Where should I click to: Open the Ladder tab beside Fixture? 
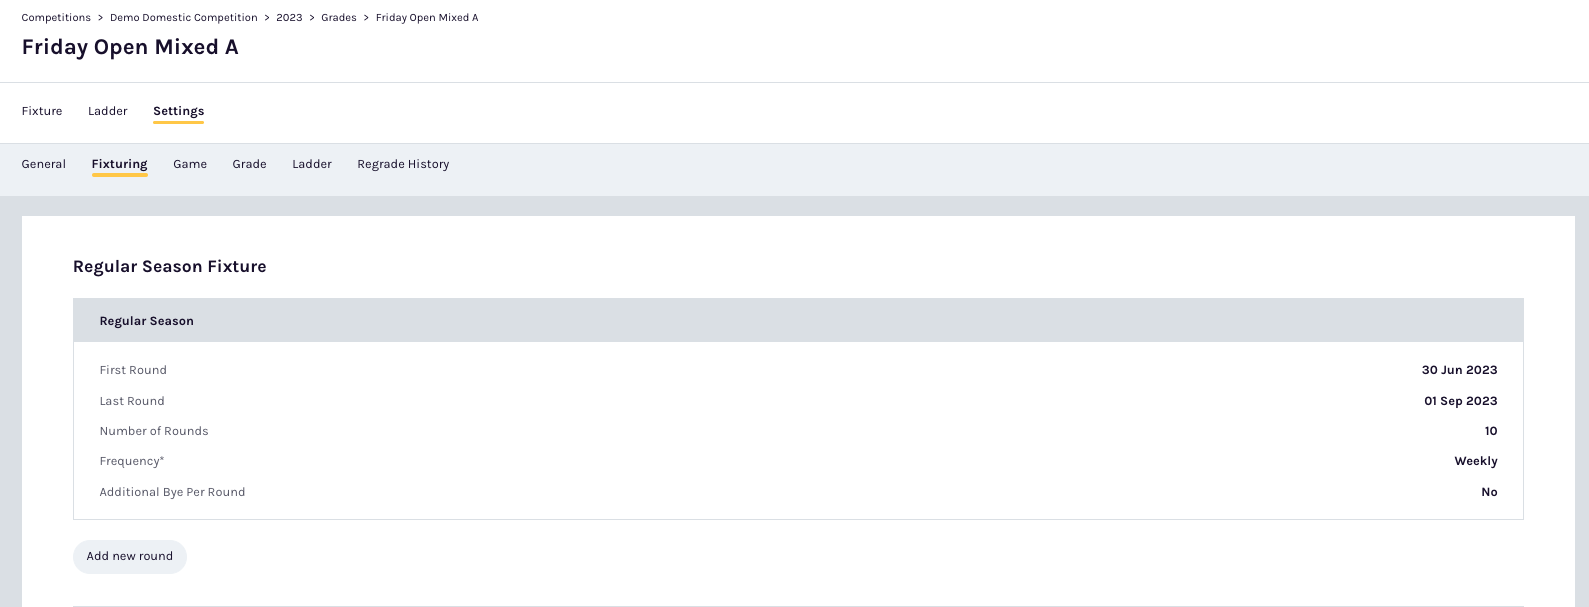click(x=108, y=111)
